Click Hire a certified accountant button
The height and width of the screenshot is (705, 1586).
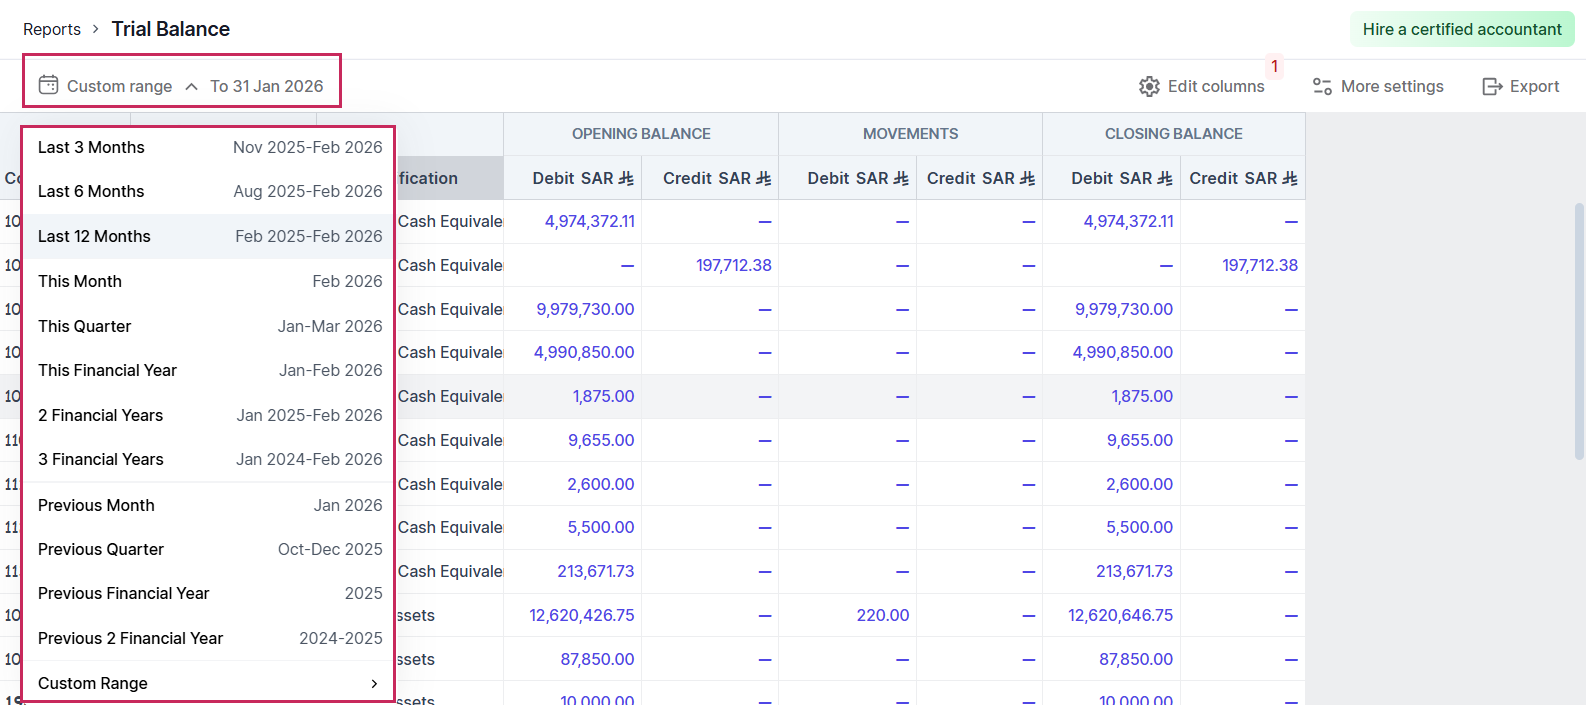tap(1461, 29)
